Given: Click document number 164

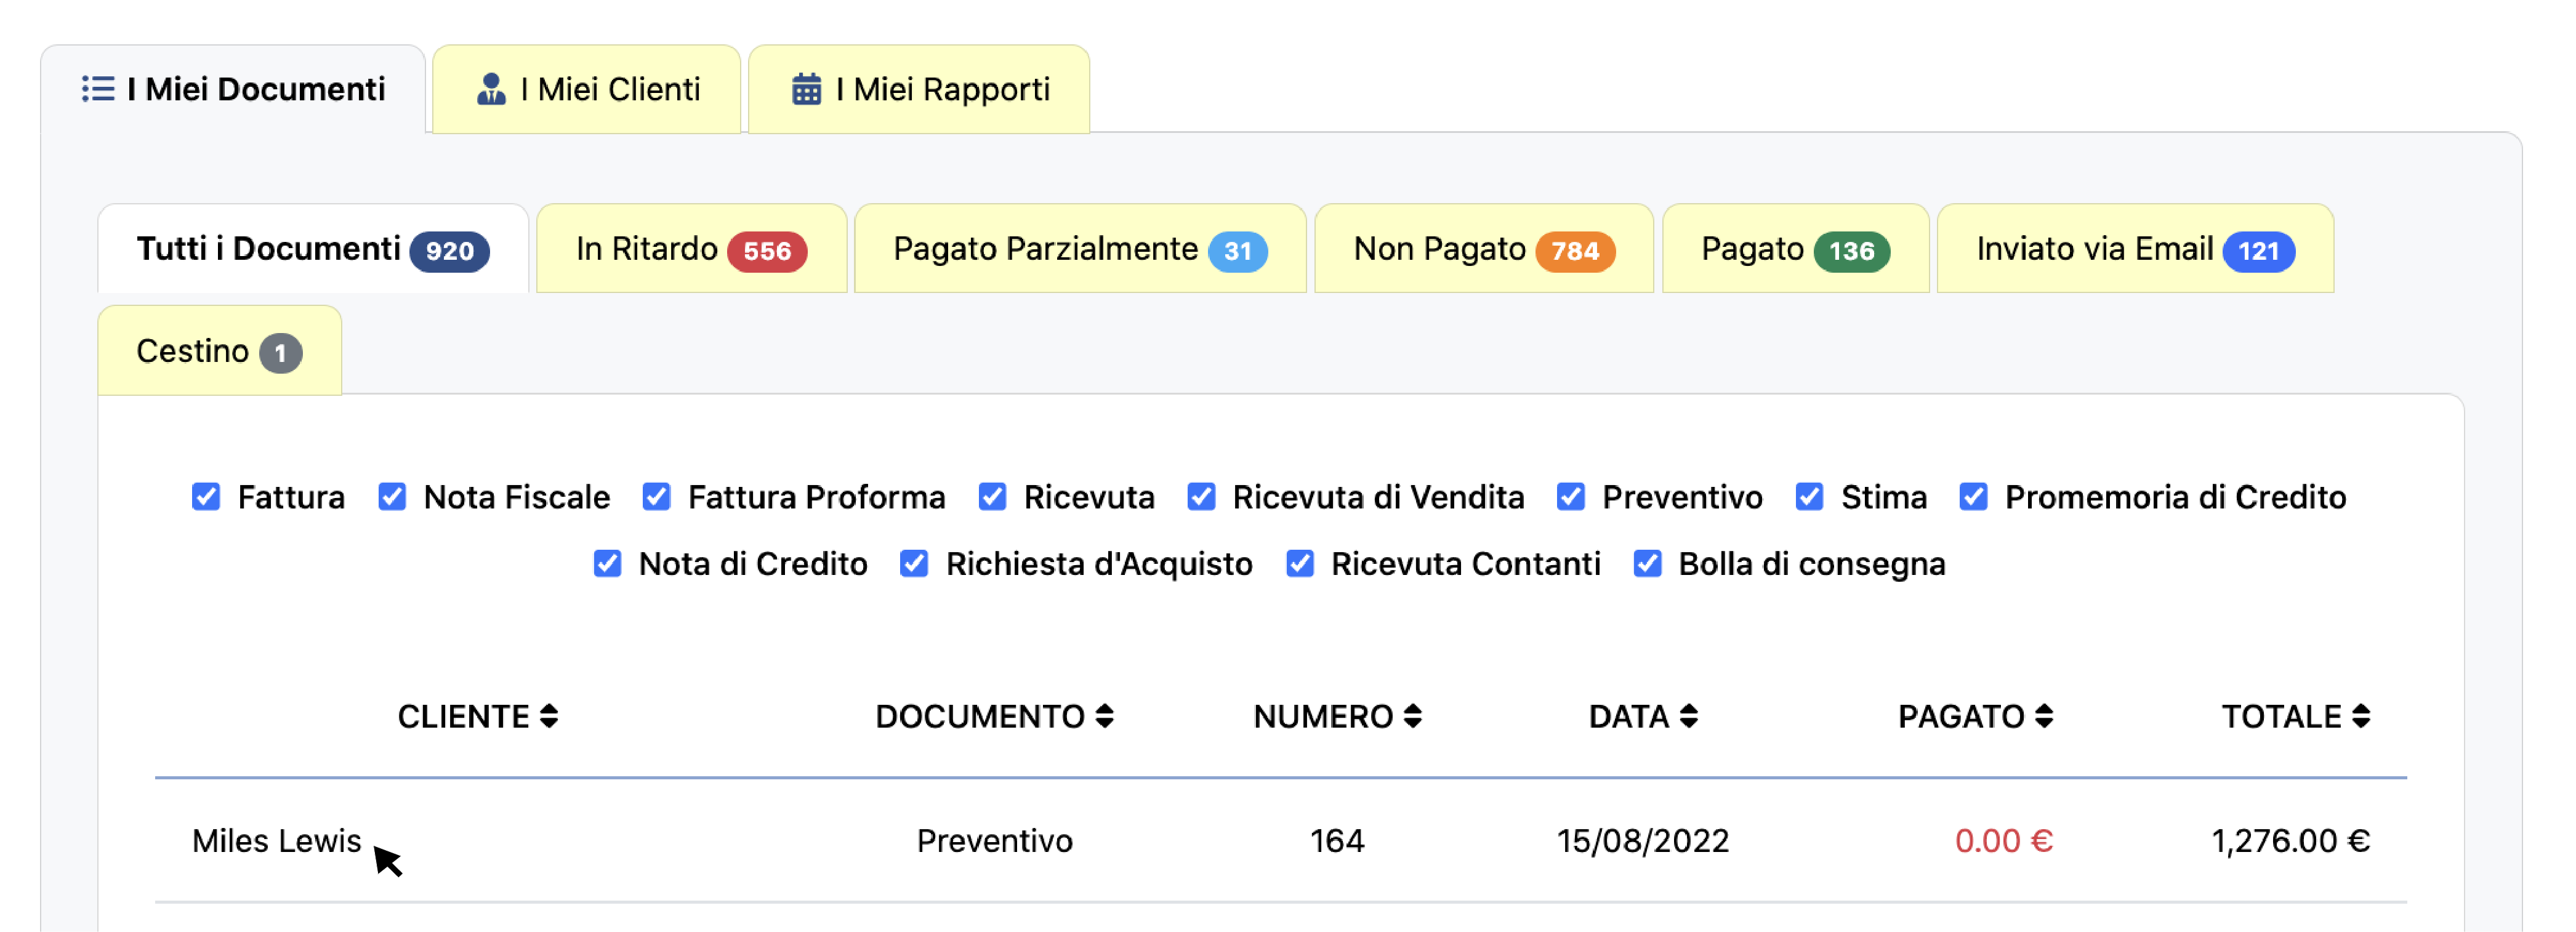Looking at the screenshot, I should pos(1337,841).
